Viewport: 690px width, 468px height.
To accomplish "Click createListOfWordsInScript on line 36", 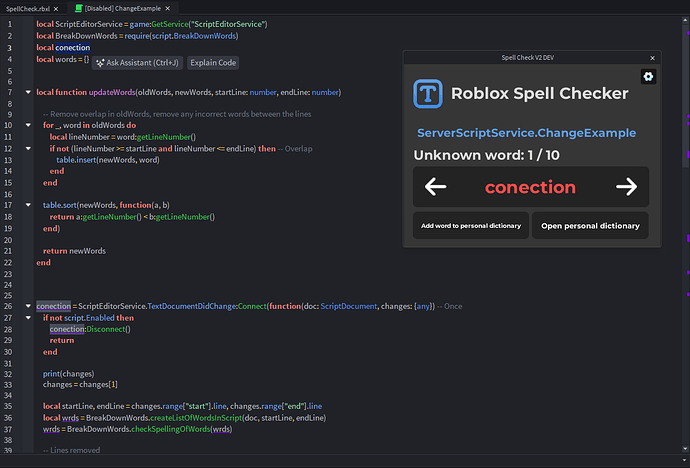I will tap(196, 418).
